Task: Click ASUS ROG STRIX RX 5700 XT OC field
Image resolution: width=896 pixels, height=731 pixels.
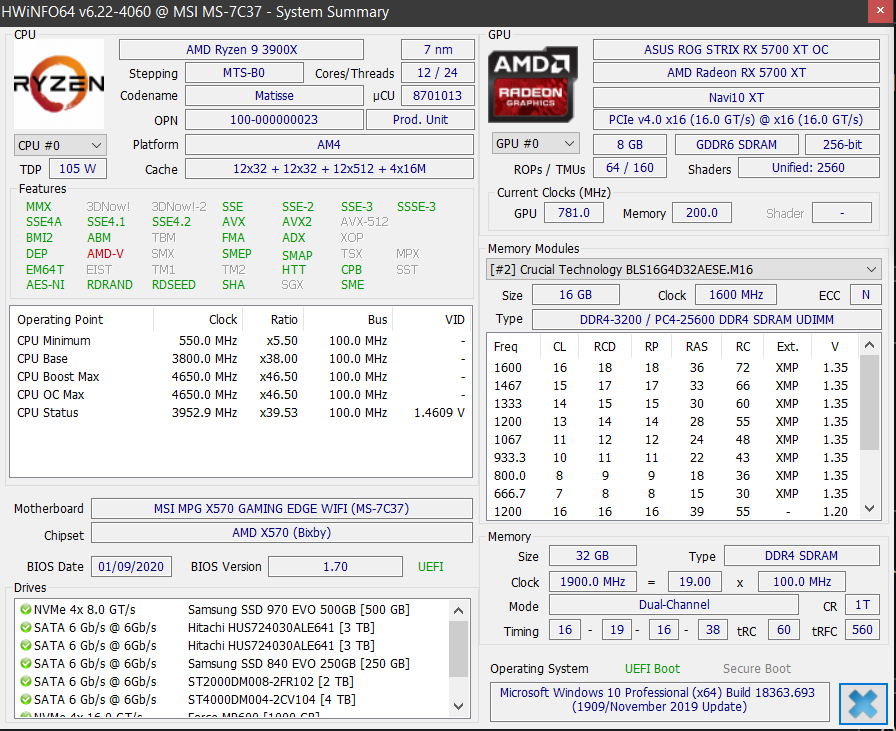Action: 736,50
